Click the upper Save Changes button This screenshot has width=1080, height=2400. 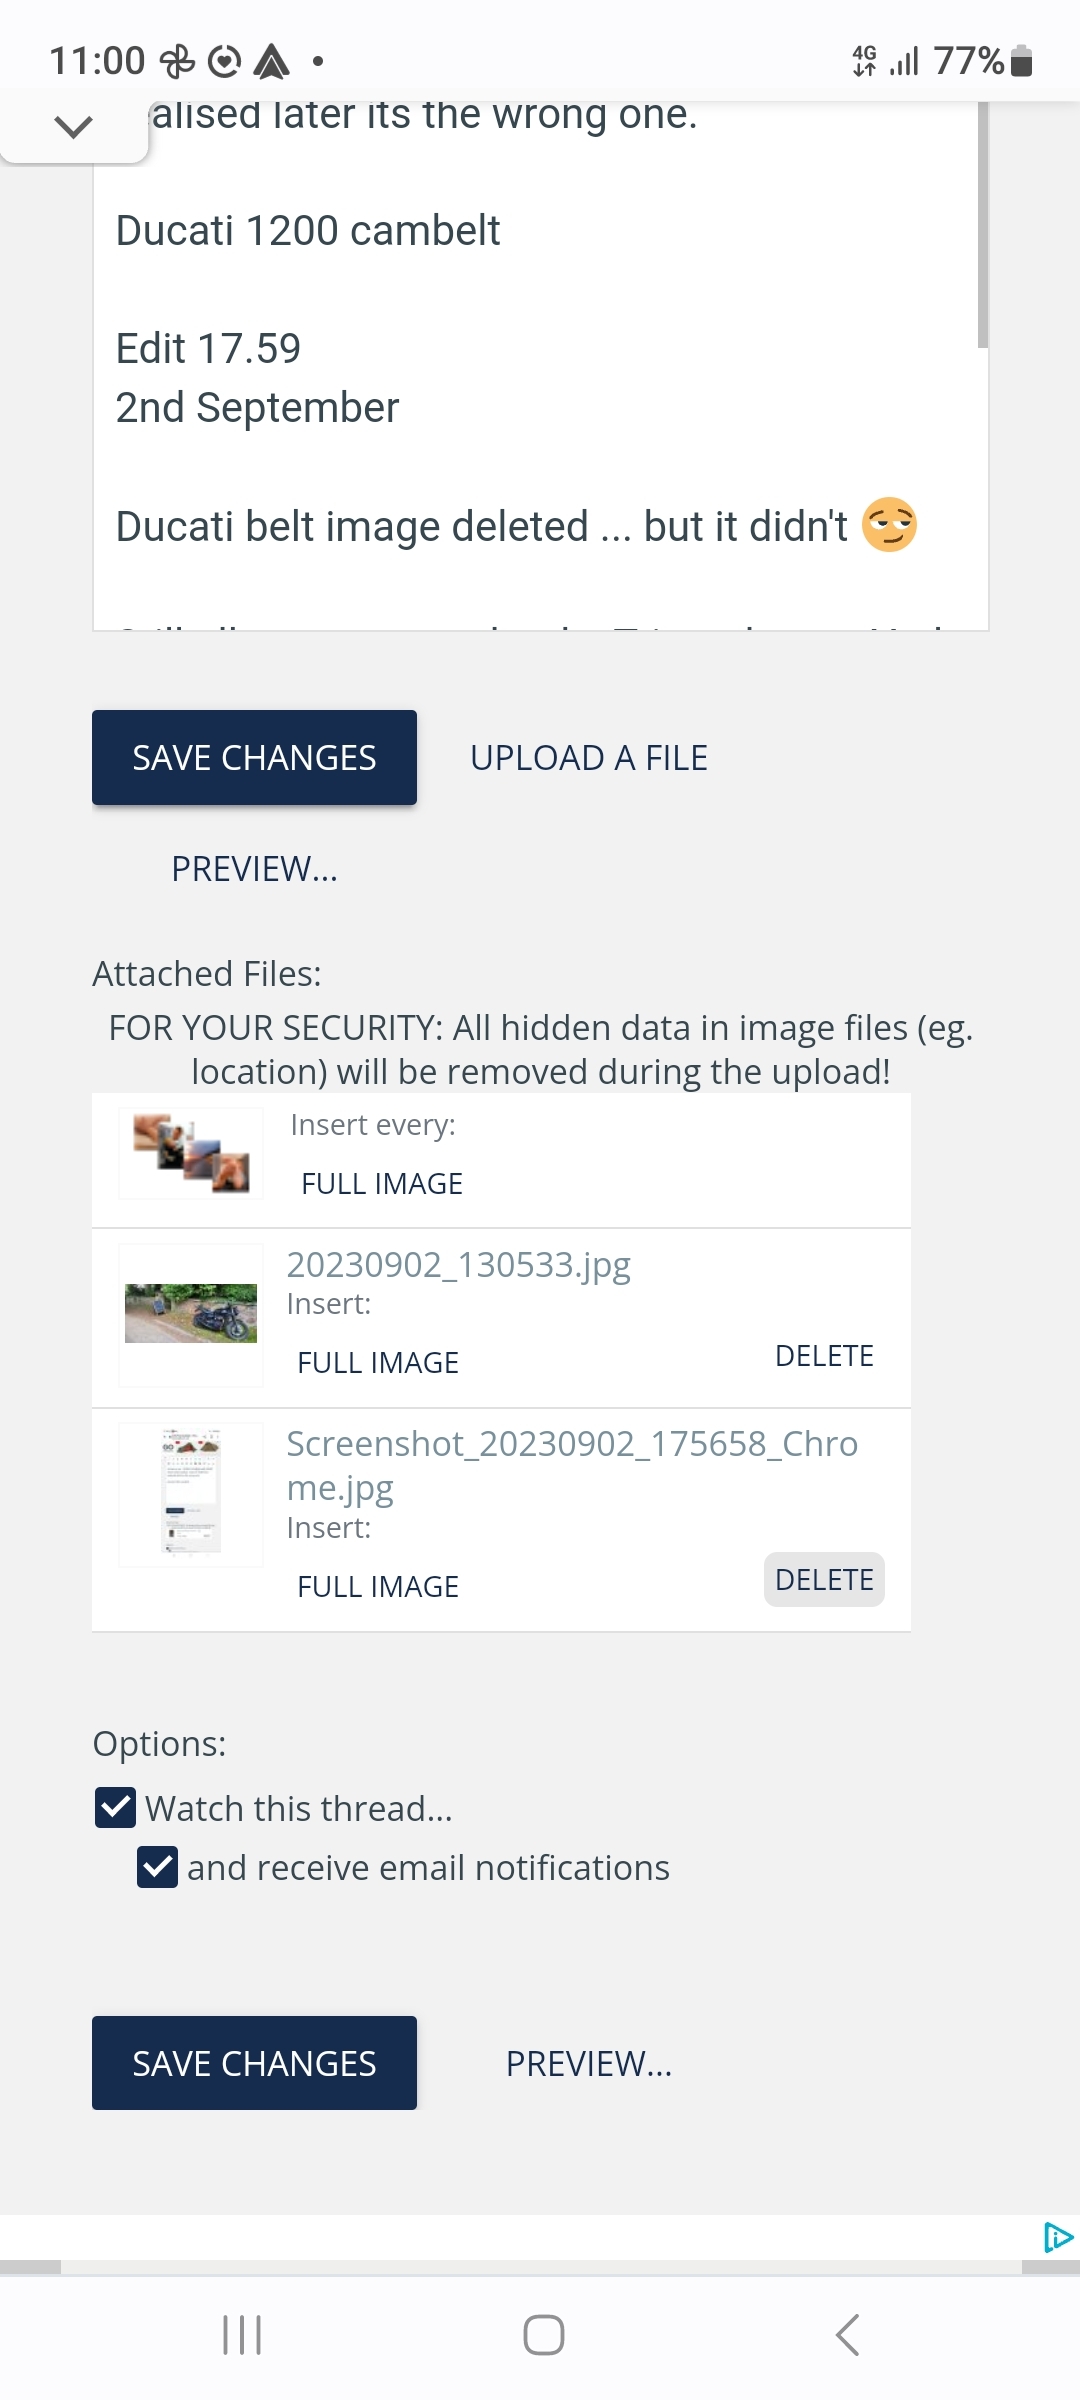tap(254, 758)
